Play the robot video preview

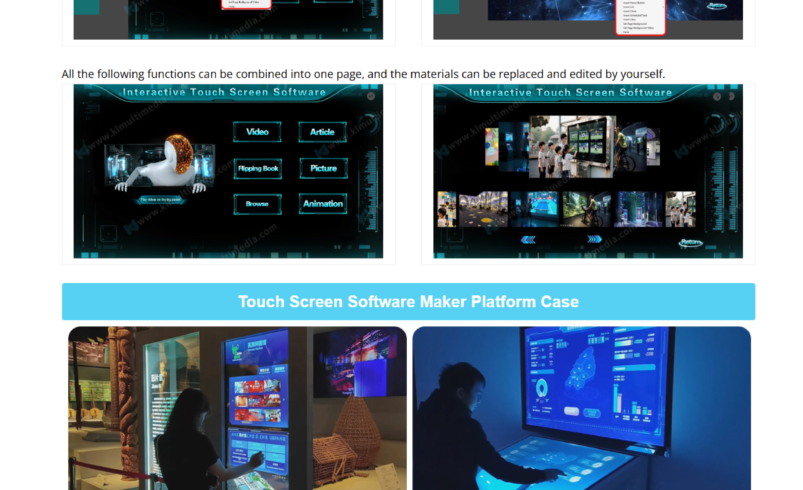(159, 164)
